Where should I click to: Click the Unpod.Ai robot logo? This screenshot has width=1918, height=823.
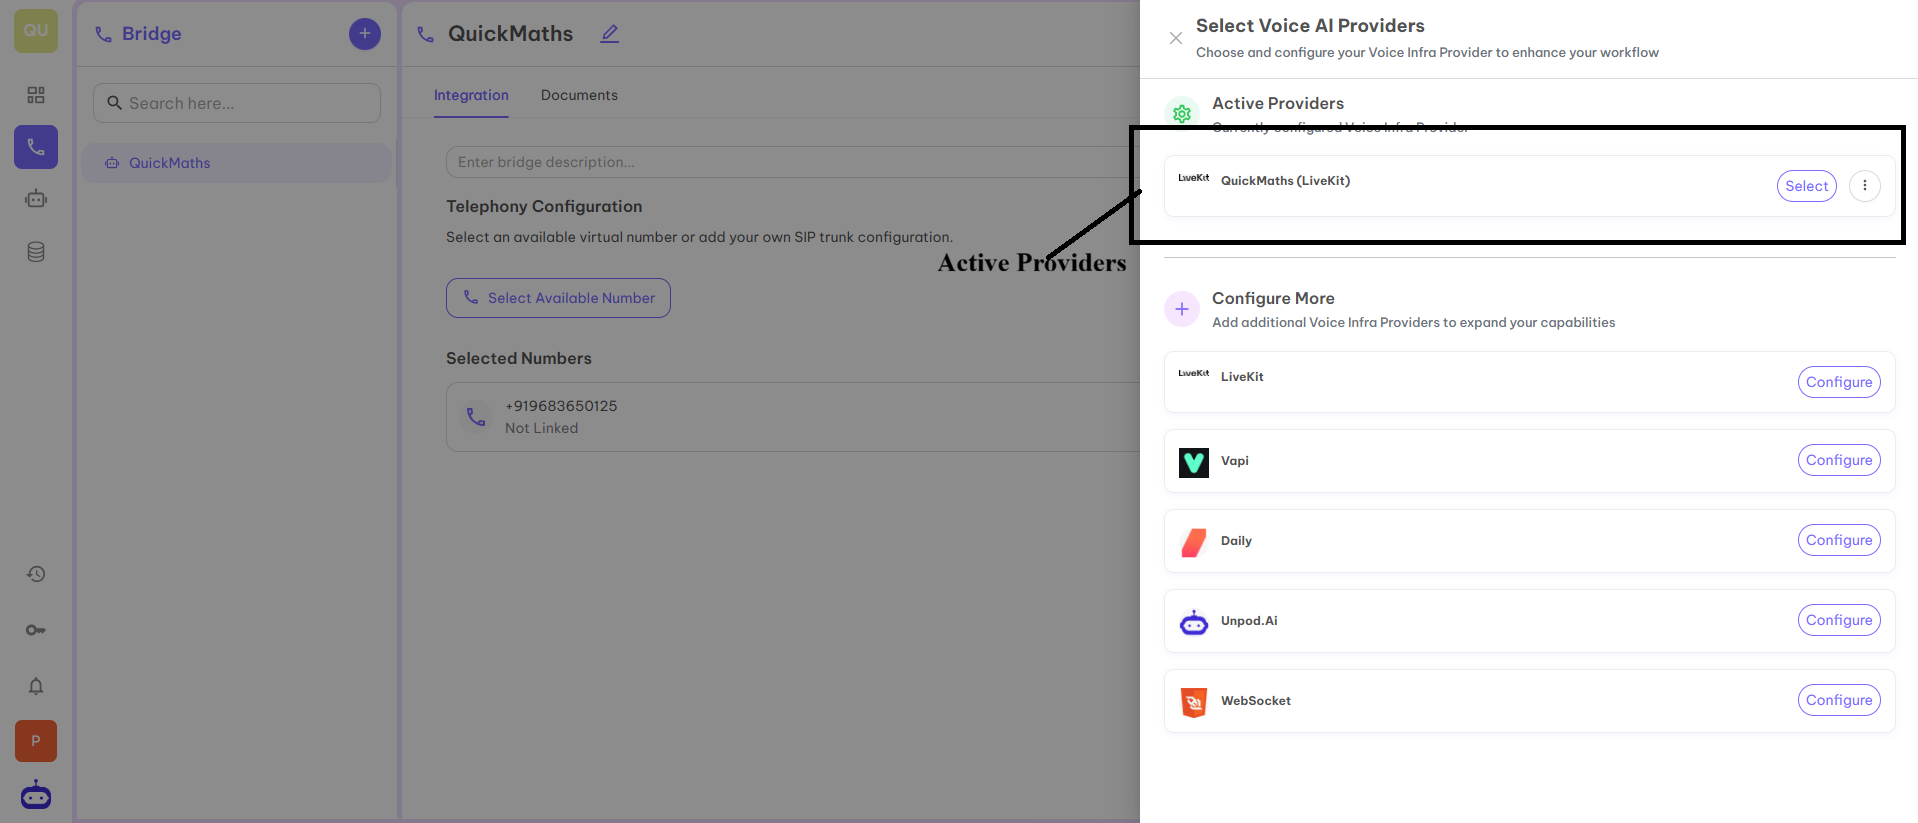tap(1194, 622)
